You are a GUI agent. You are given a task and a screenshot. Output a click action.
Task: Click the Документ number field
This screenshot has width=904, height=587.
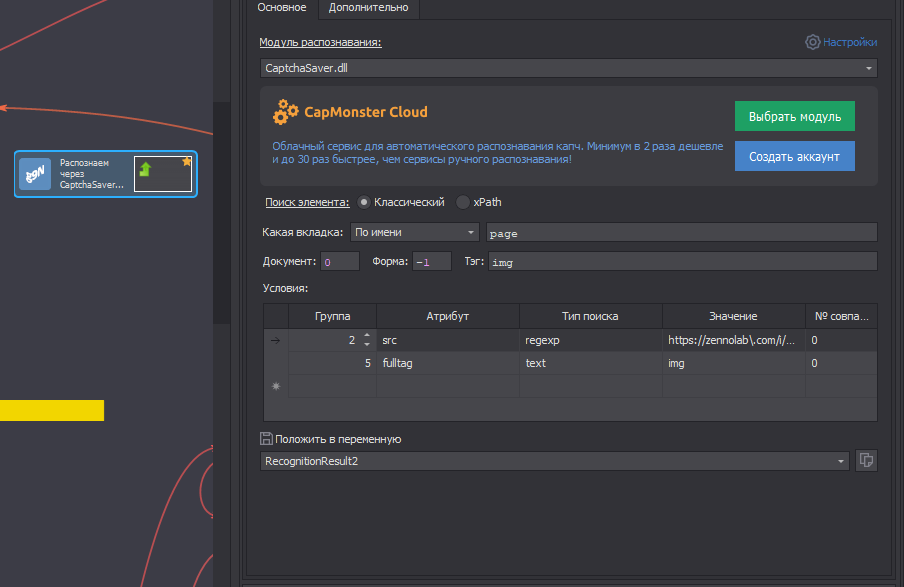pos(340,261)
